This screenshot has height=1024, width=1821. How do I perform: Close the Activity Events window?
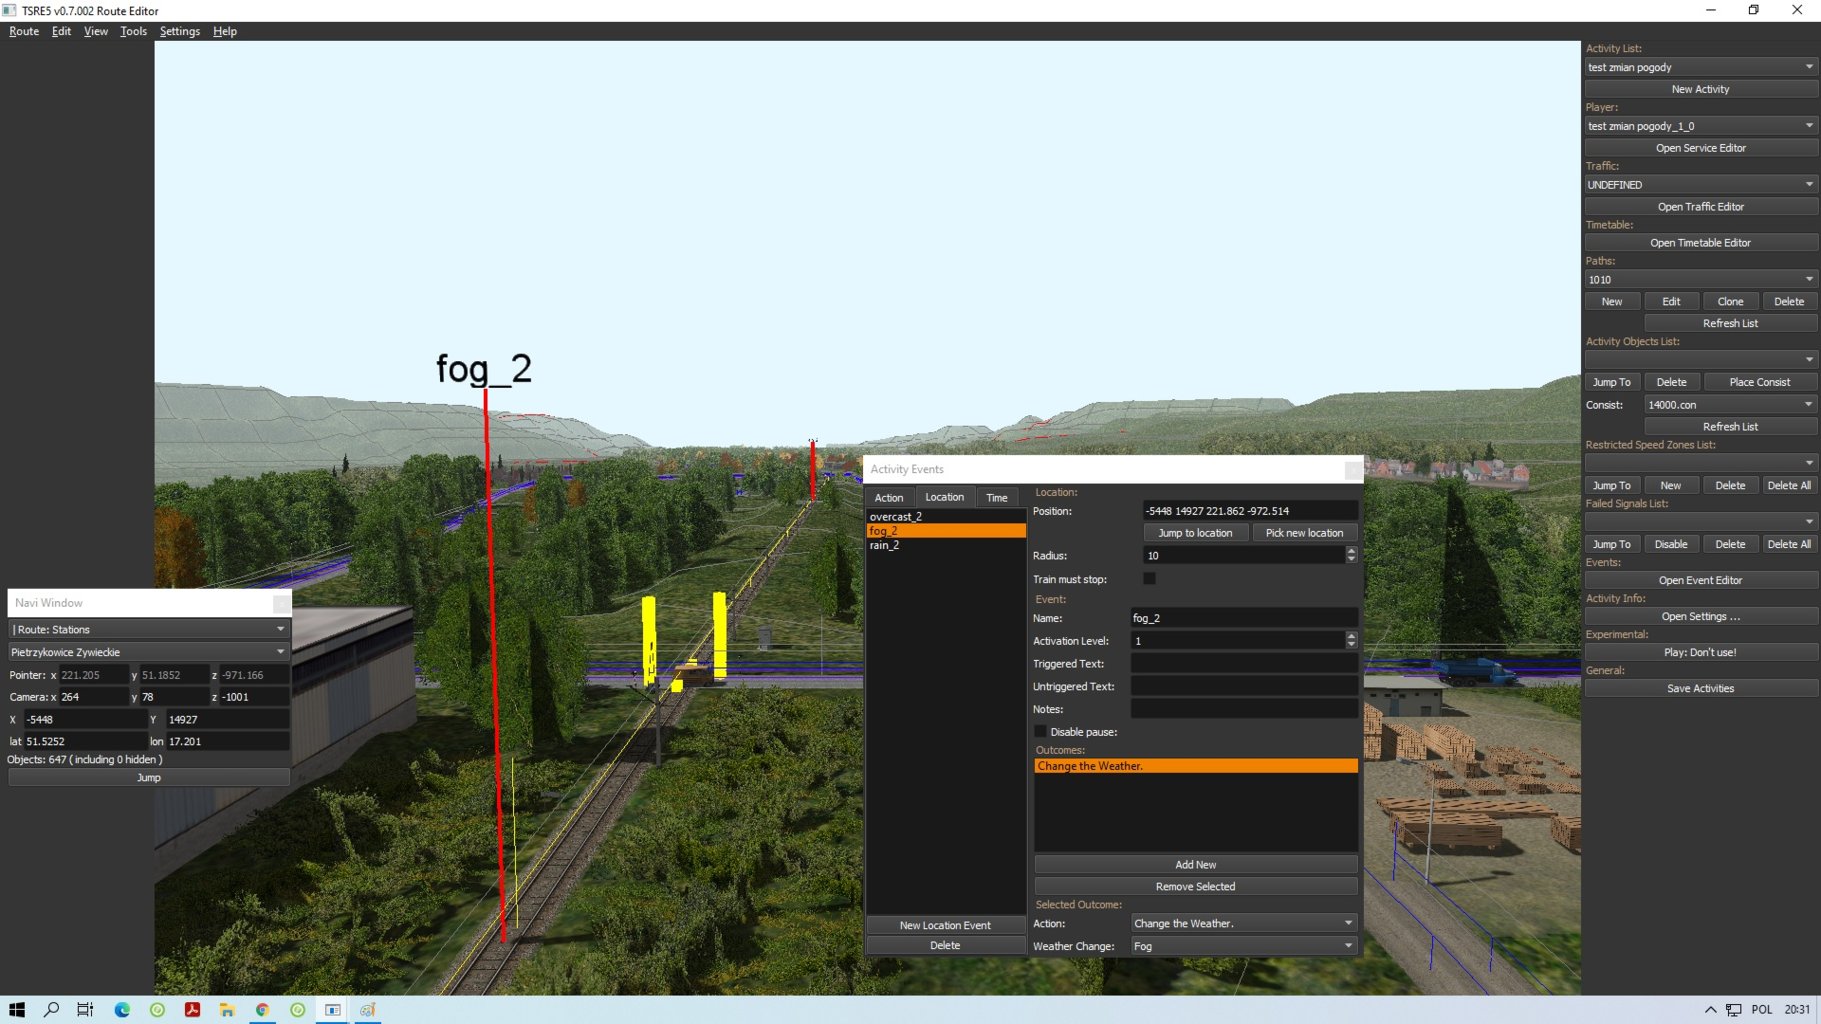[x=1352, y=469]
